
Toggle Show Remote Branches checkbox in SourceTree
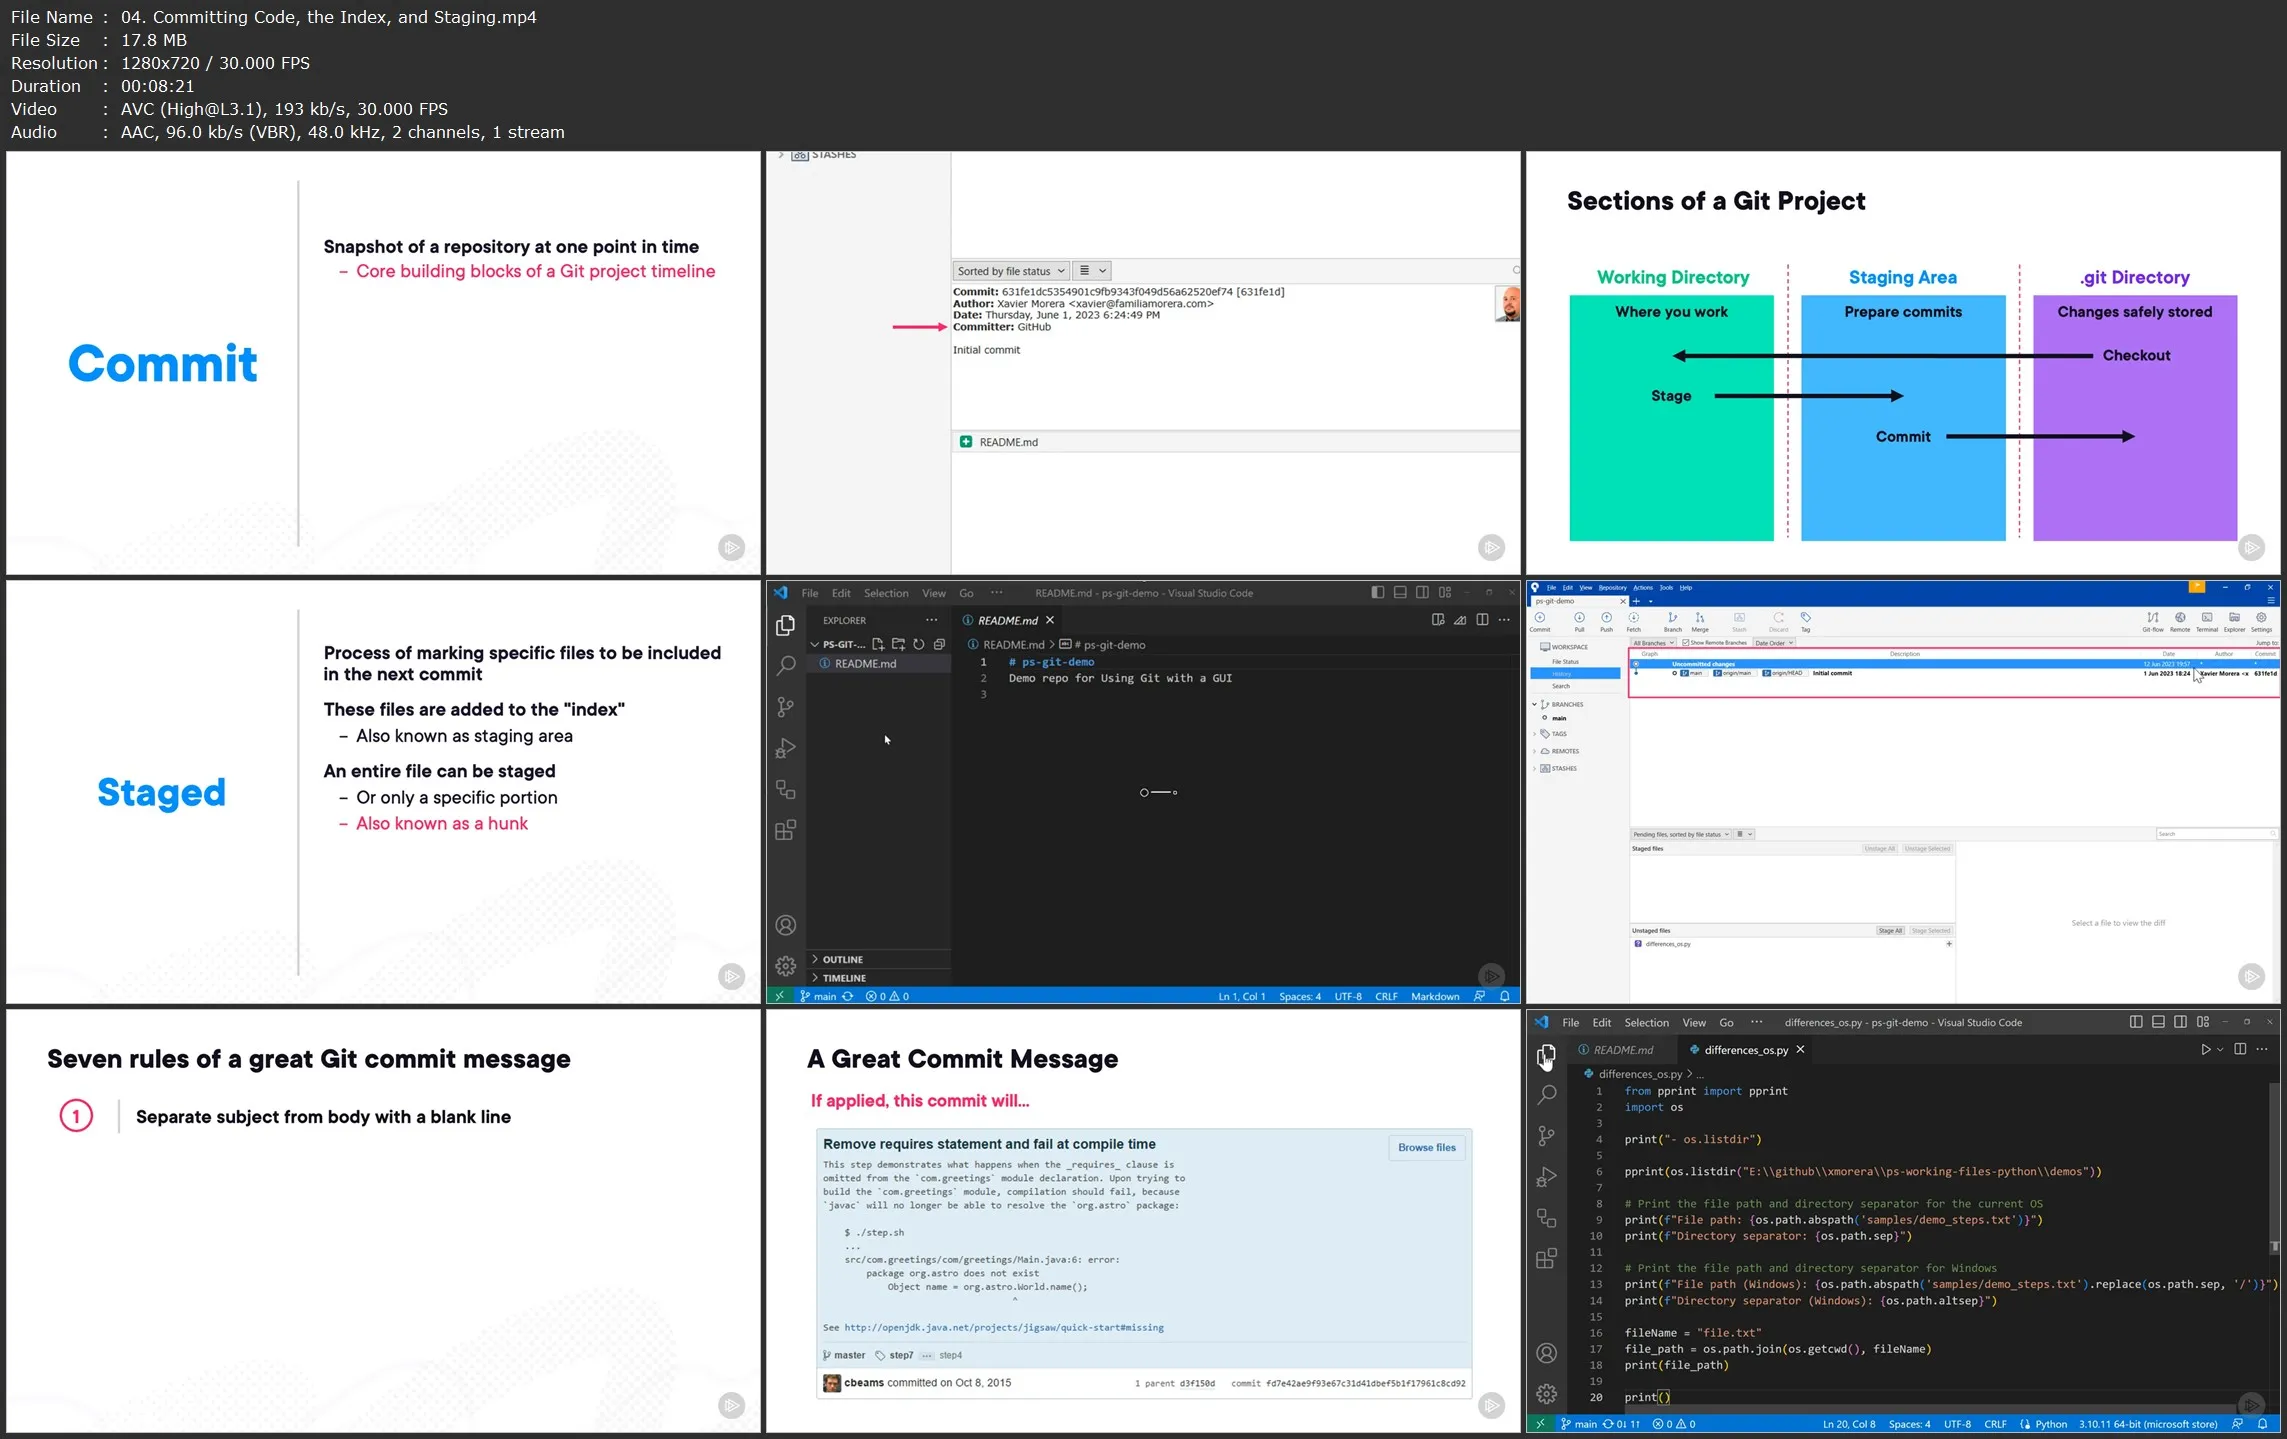click(1686, 643)
